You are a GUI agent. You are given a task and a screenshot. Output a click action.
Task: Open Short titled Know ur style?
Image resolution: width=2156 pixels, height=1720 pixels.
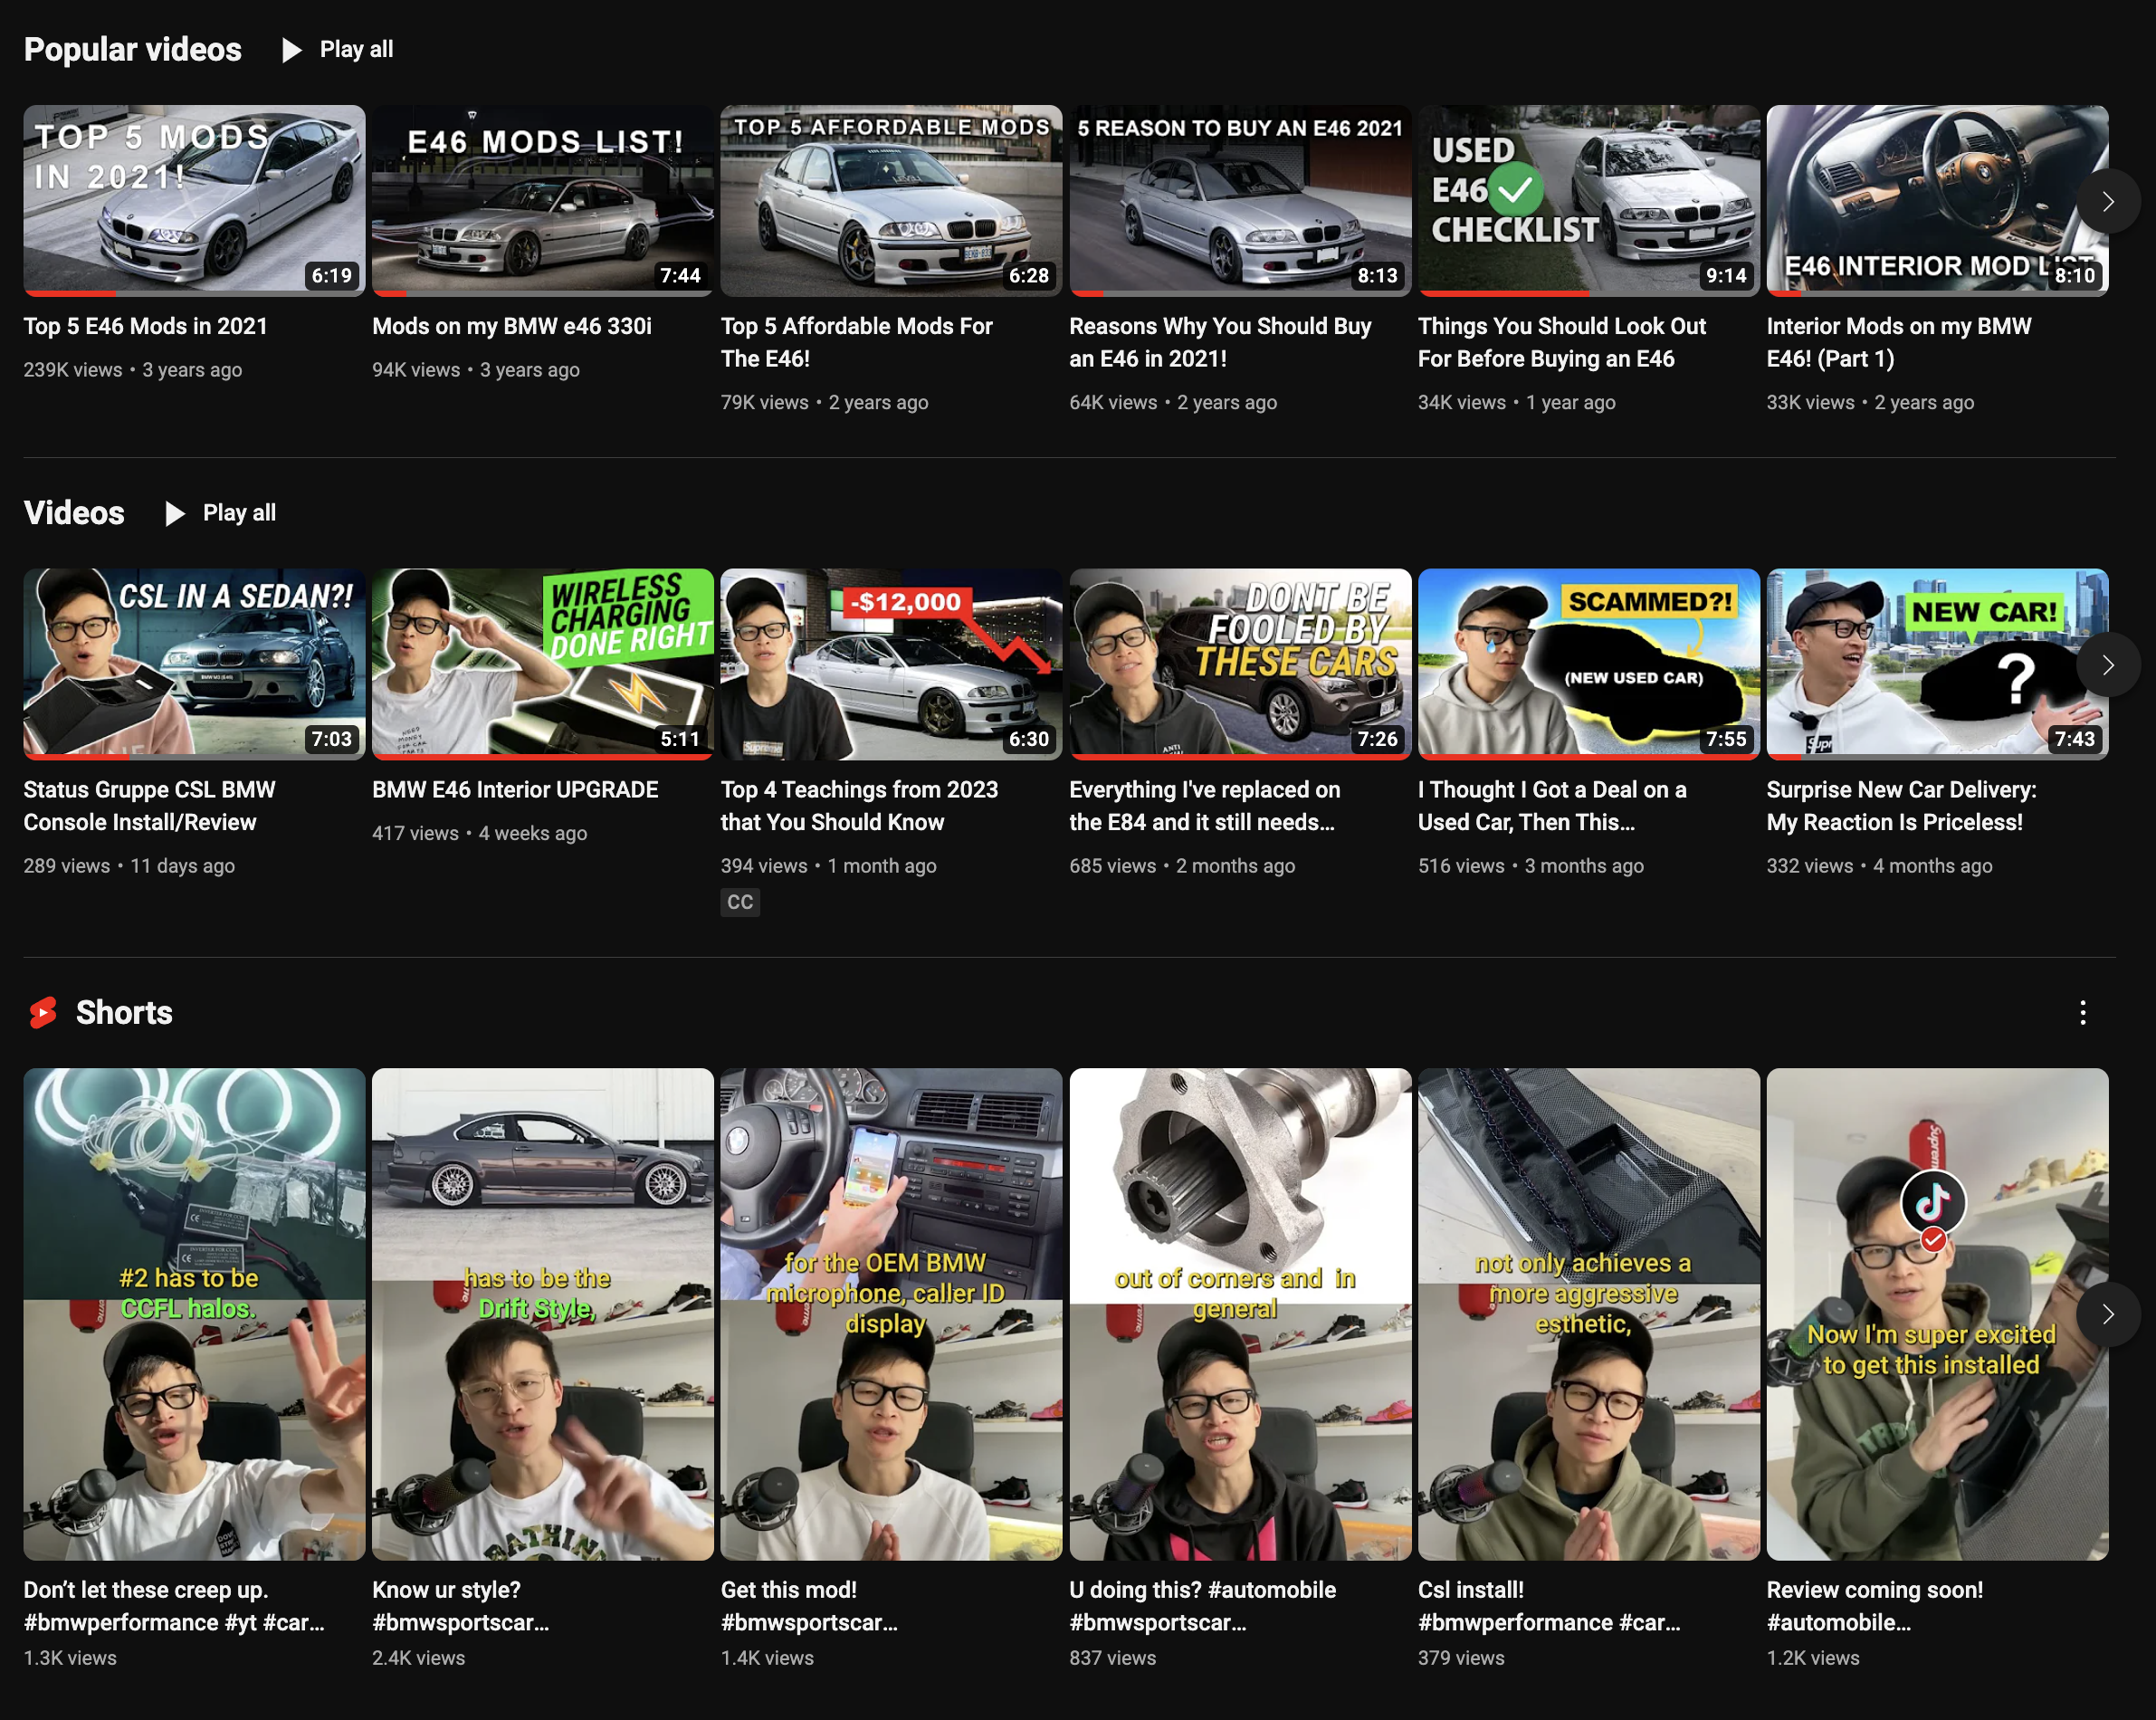(x=461, y=1606)
